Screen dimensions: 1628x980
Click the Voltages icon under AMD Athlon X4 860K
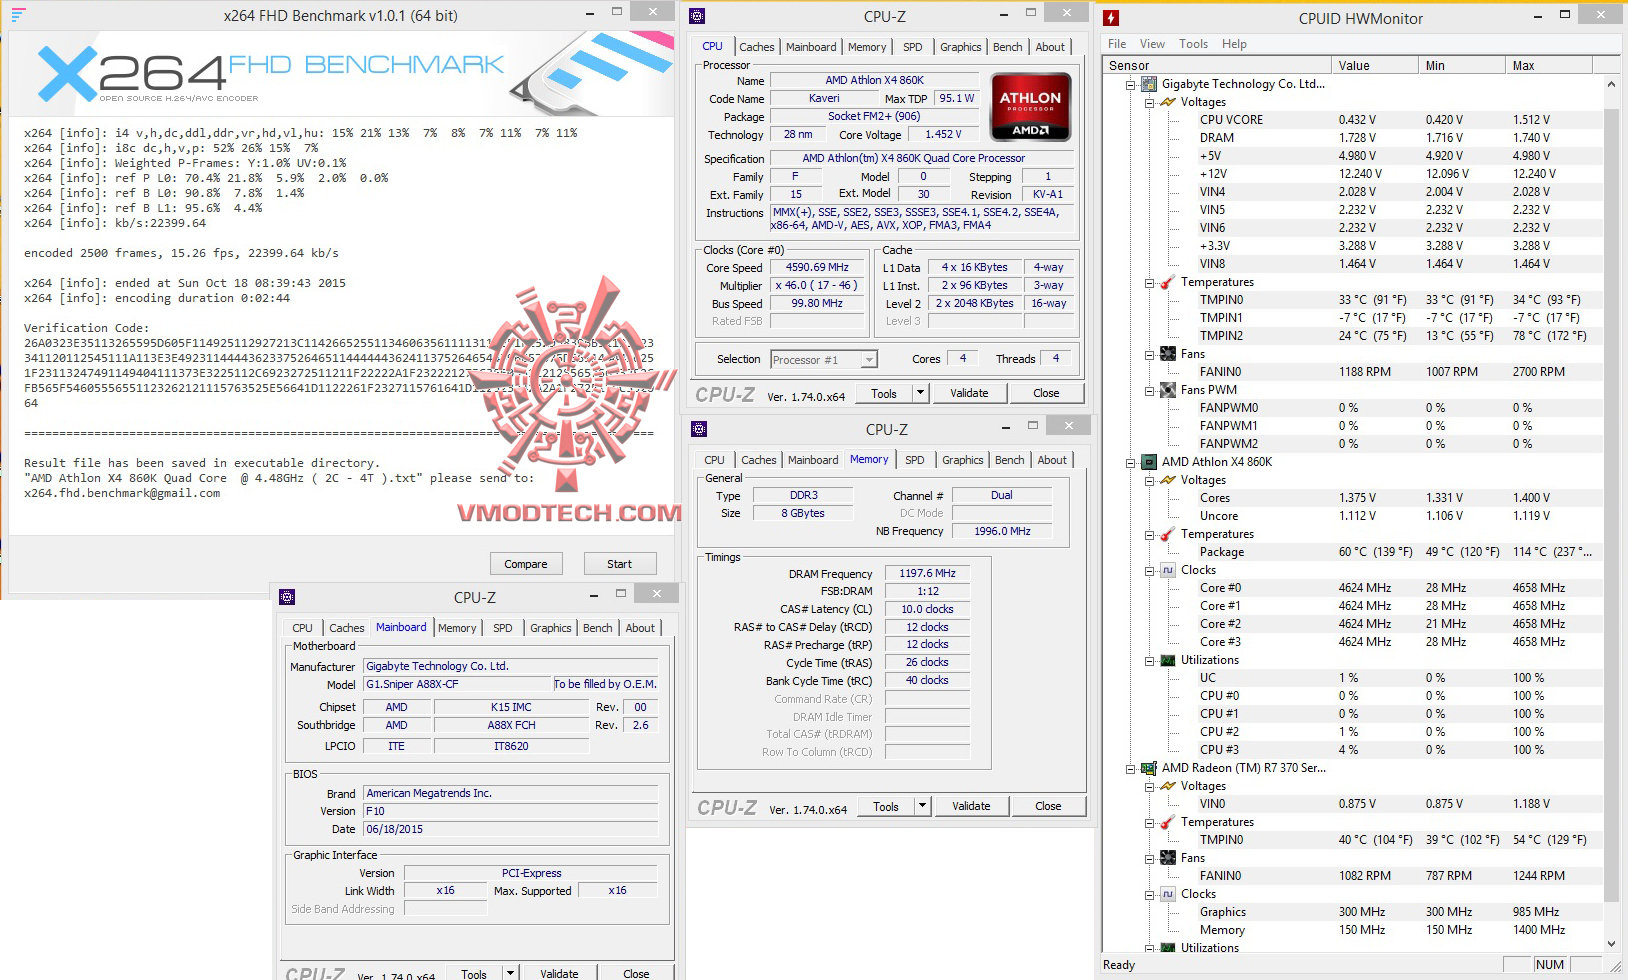1167,480
